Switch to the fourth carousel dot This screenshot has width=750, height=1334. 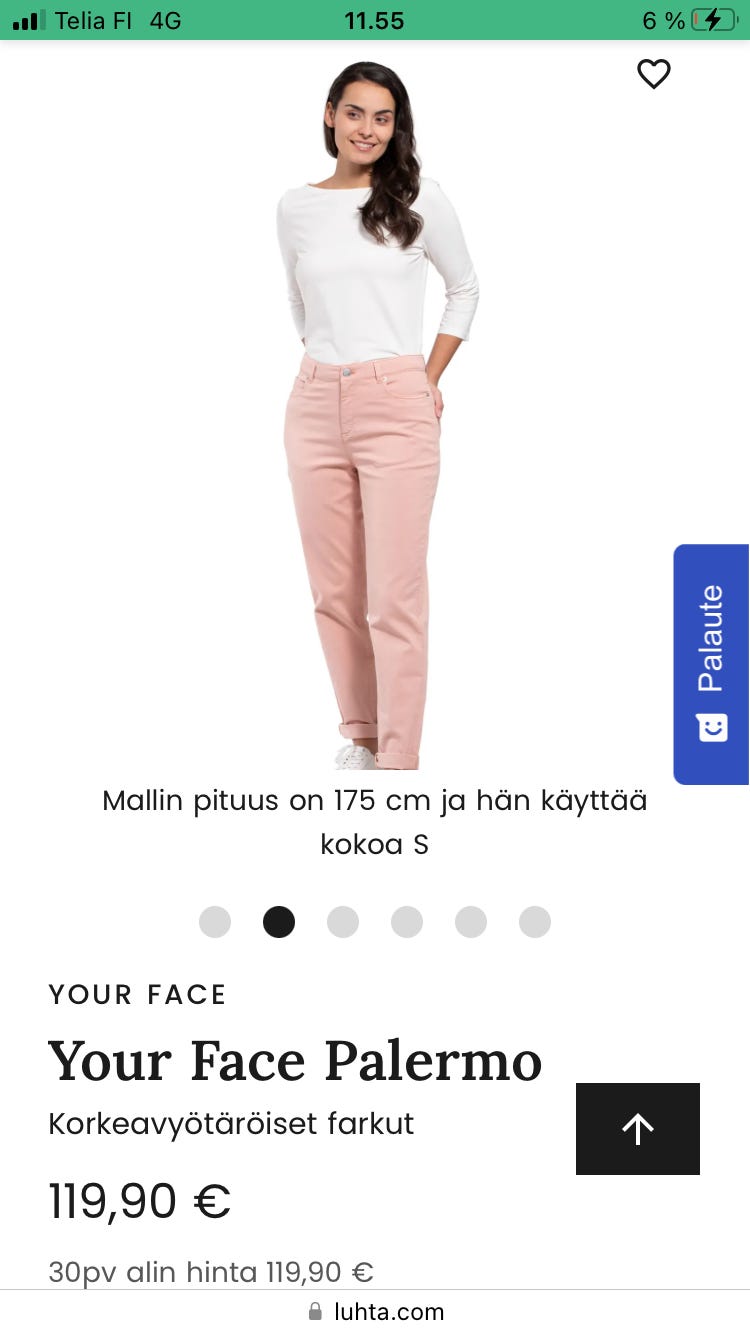coord(407,922)
